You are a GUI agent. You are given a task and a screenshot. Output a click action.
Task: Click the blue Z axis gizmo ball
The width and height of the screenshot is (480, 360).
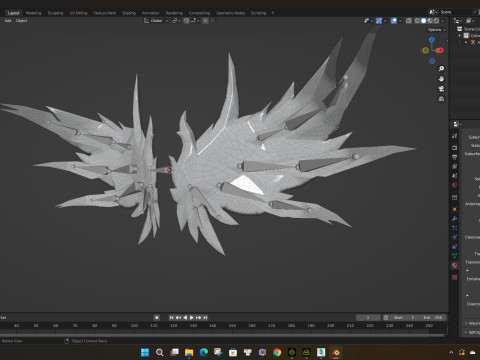[x=432, y=40]
